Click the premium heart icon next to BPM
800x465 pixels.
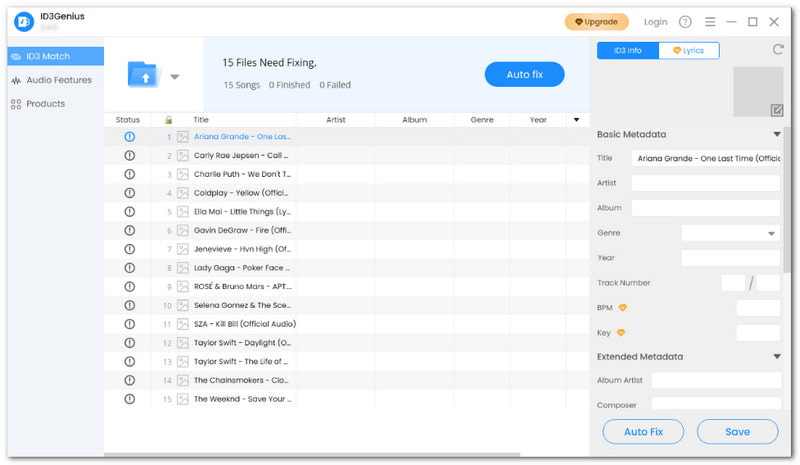pos(622,308)
